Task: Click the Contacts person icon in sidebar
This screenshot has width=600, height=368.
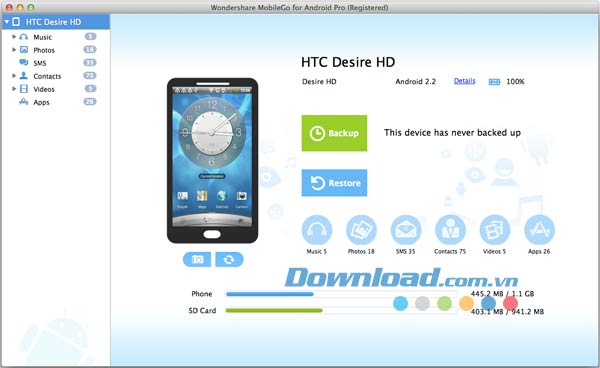Action: pos(24,75)
